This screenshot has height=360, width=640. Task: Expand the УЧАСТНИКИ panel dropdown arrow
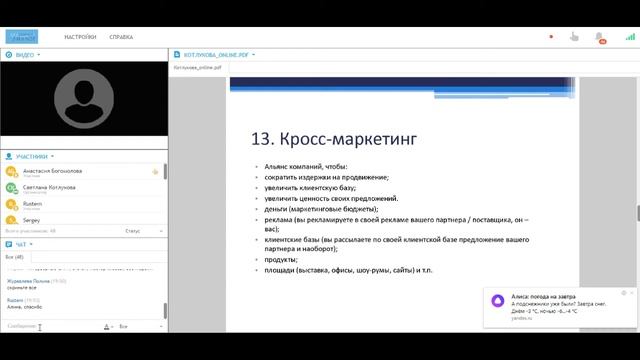(x=52, y=156)
